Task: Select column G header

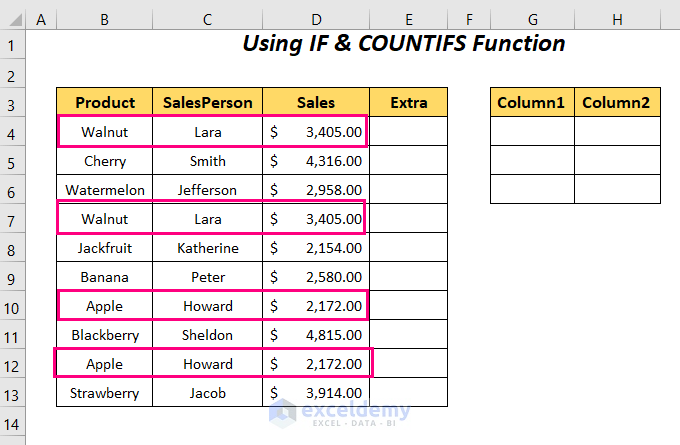Action: click(532, 19)
